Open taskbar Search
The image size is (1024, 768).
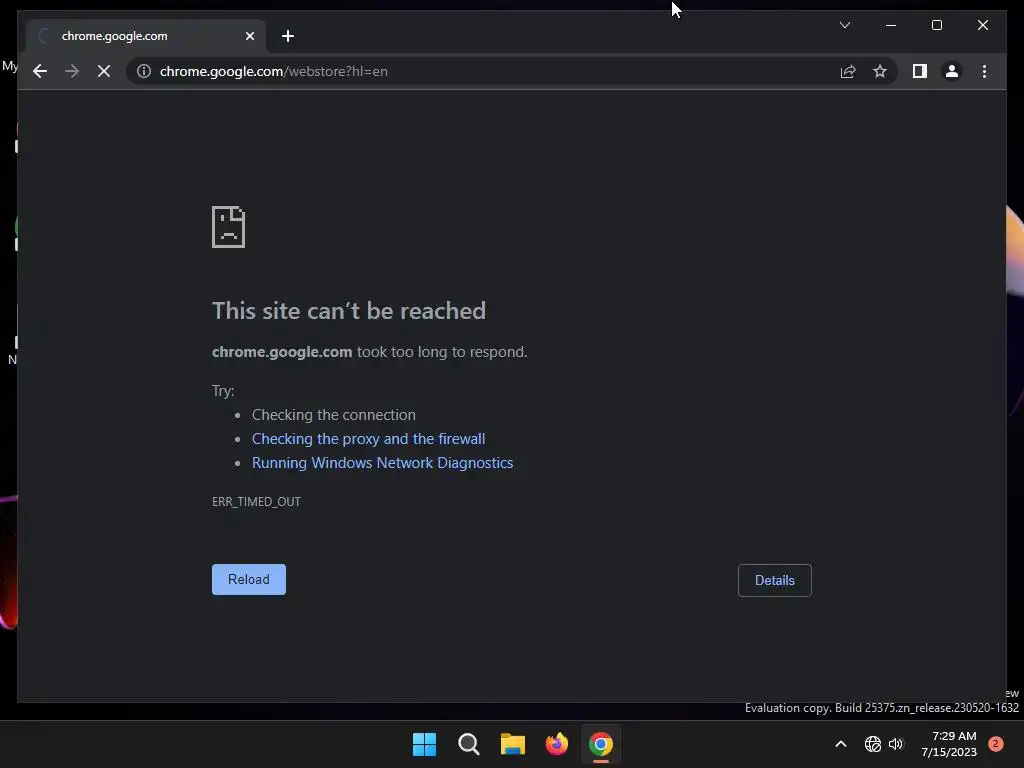click(x=468, y=744)
